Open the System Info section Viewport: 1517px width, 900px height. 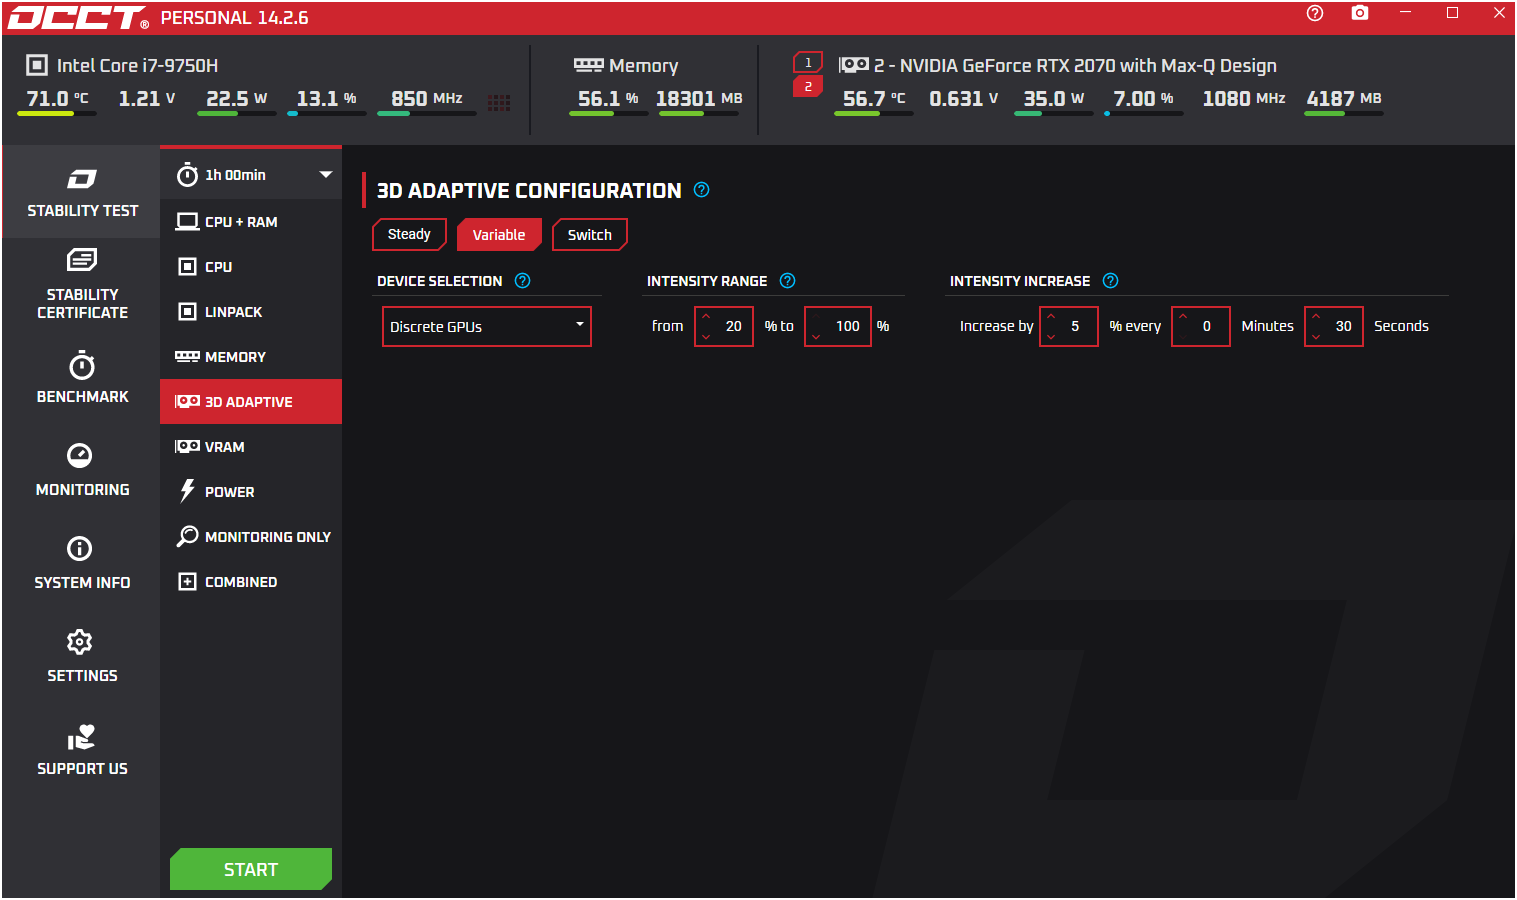(x=82, y=563)
